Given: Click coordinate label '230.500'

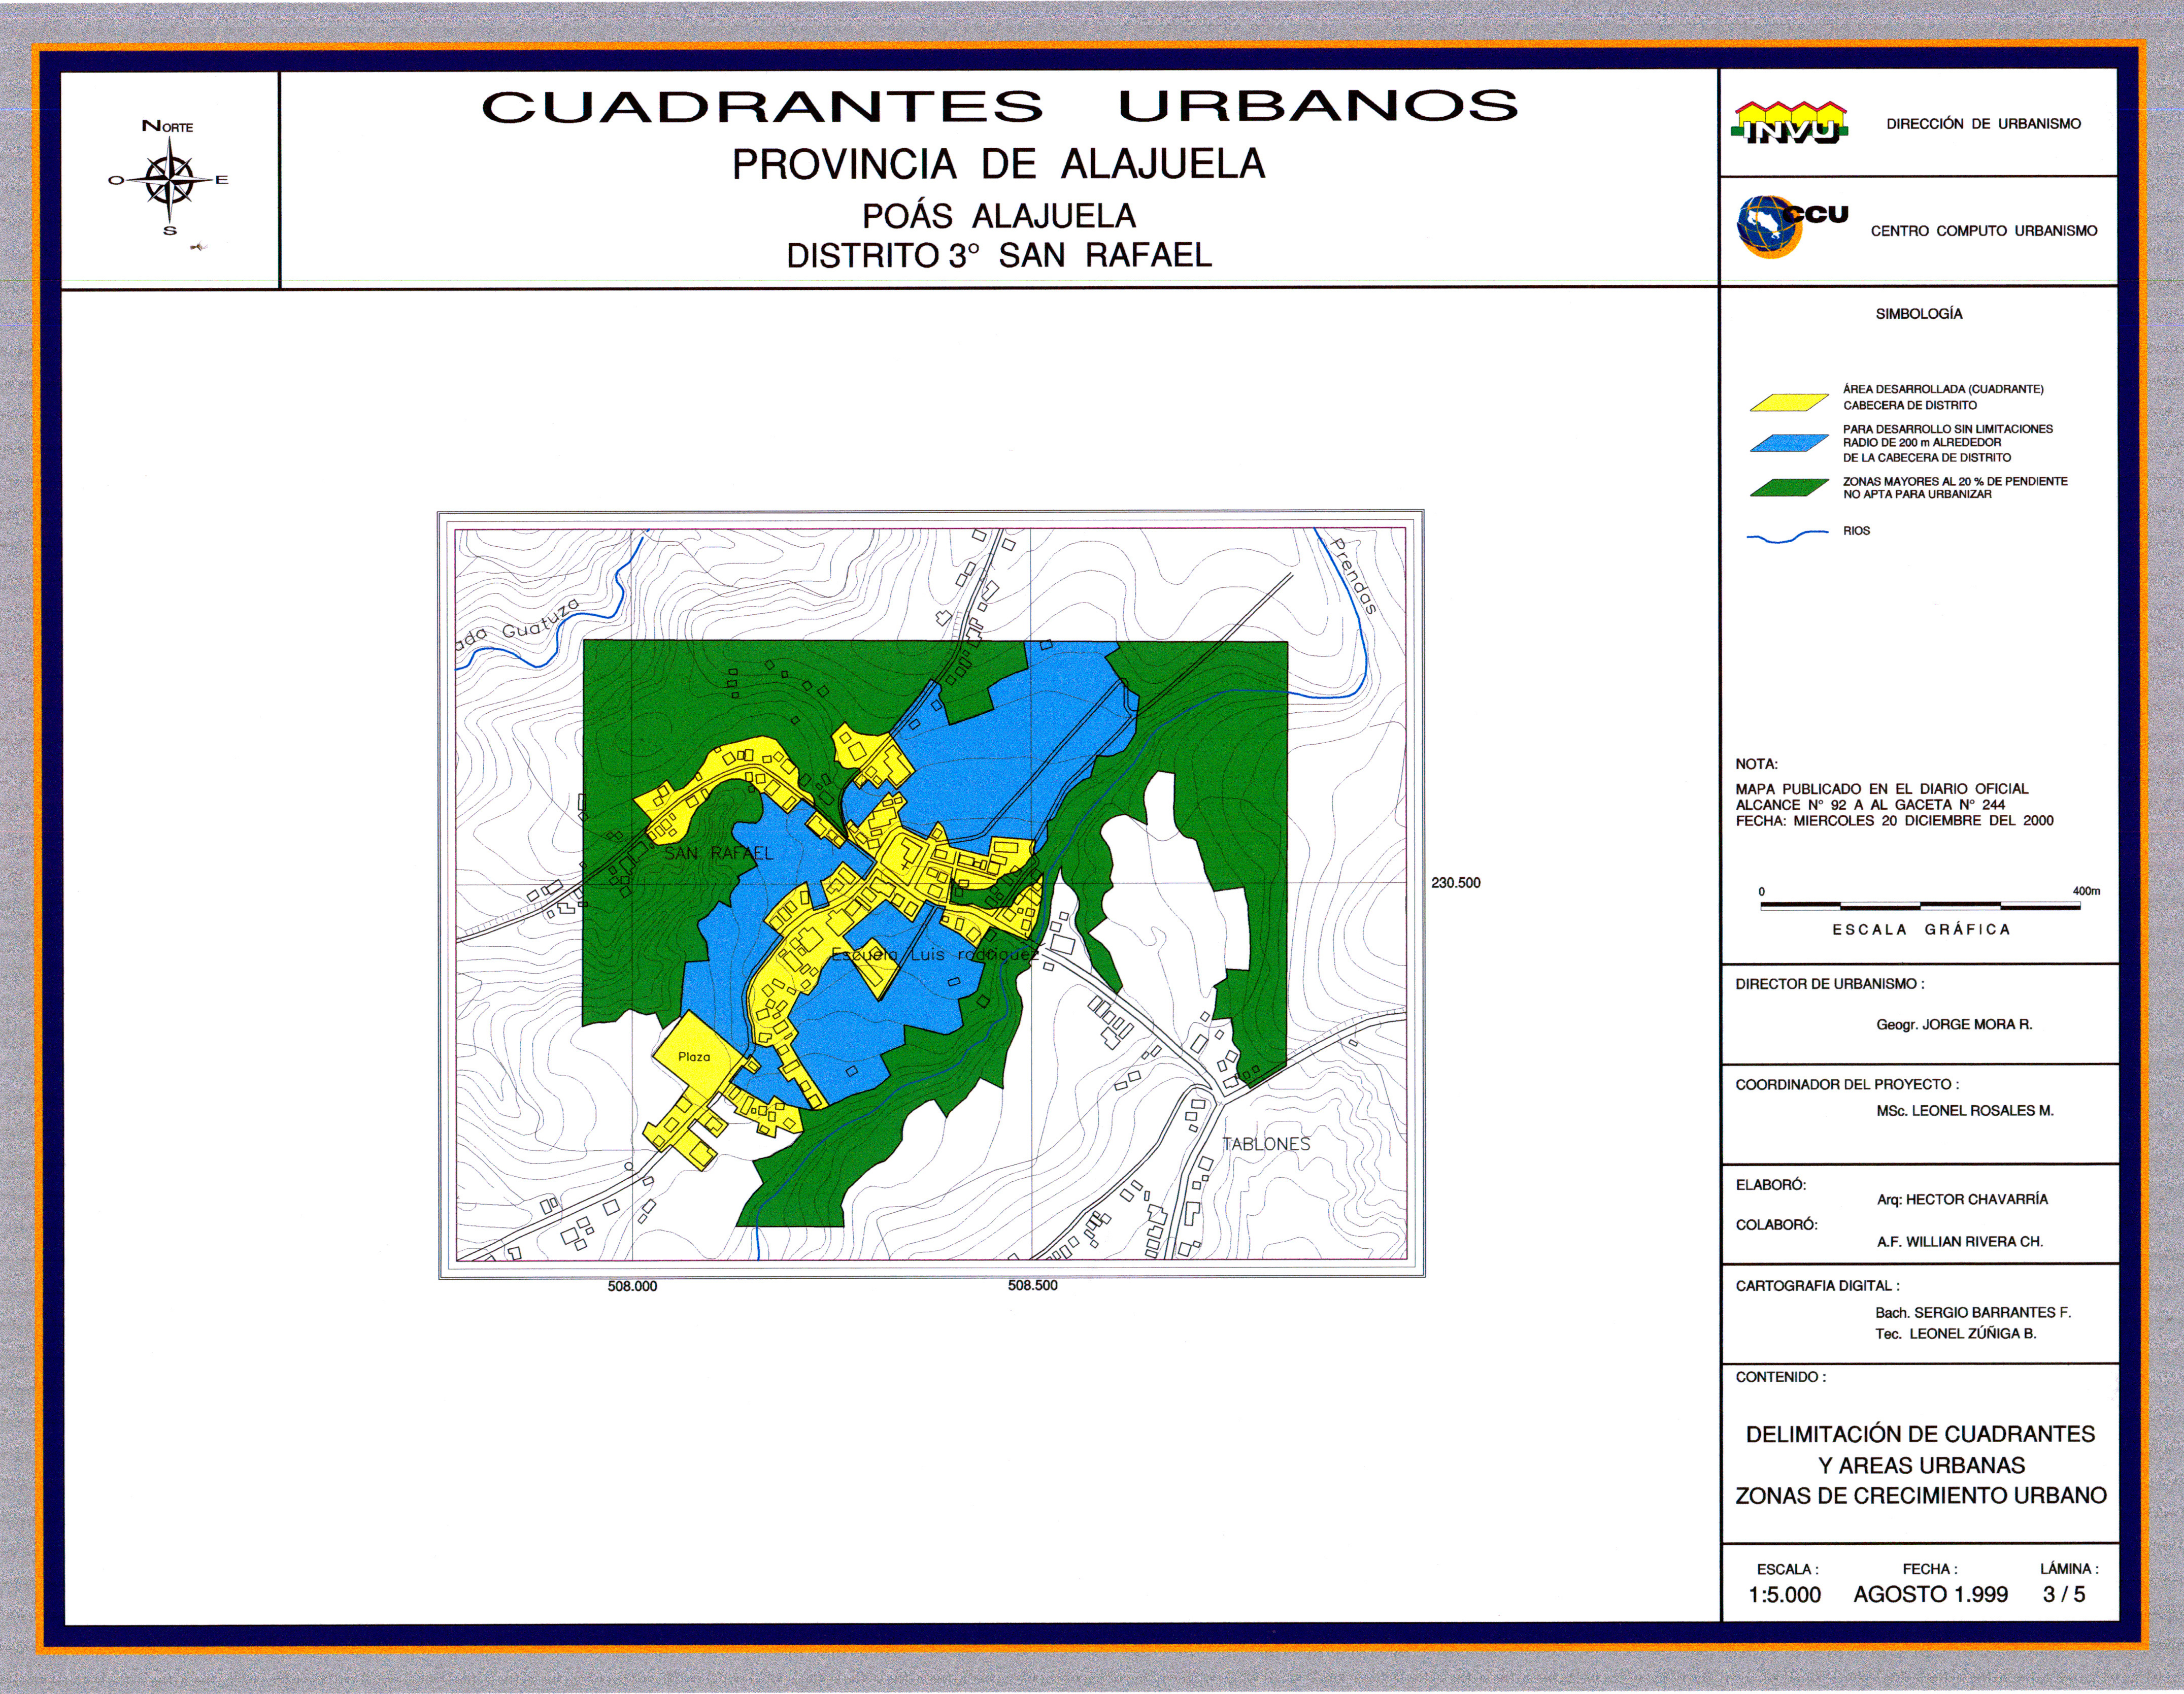Looking at the screenshot, I should pyautogui.click(x=1456, y=883).
